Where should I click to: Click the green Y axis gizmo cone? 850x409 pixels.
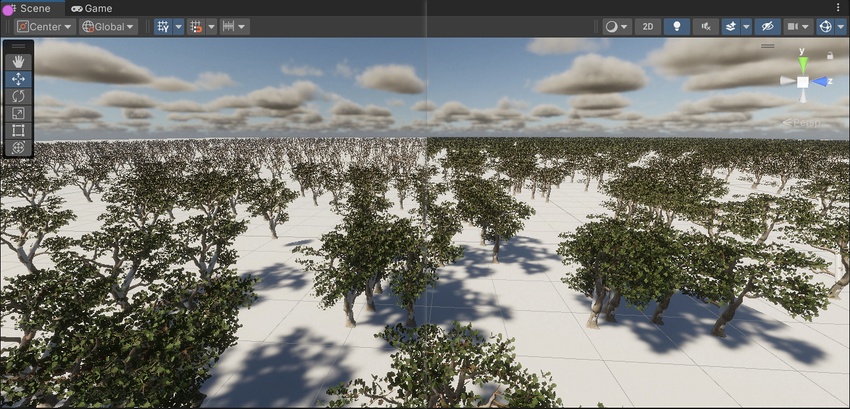[x=802, y=64]
